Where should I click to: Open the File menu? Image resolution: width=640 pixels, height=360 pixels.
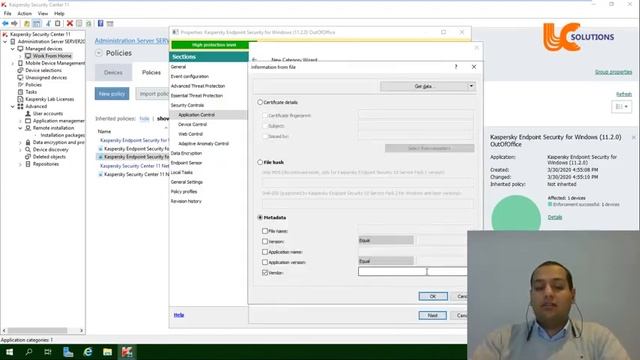point(7,13)
